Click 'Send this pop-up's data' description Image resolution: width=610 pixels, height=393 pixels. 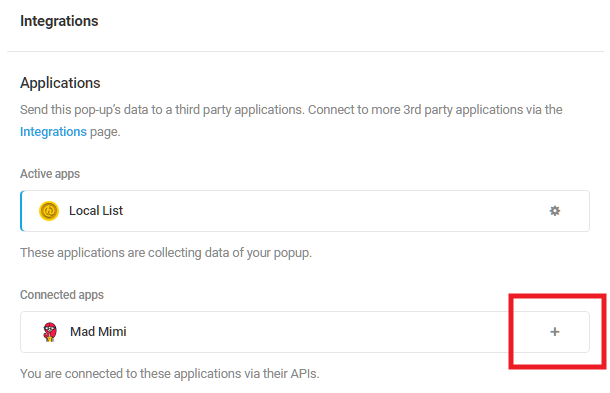(x=291, y=121)
